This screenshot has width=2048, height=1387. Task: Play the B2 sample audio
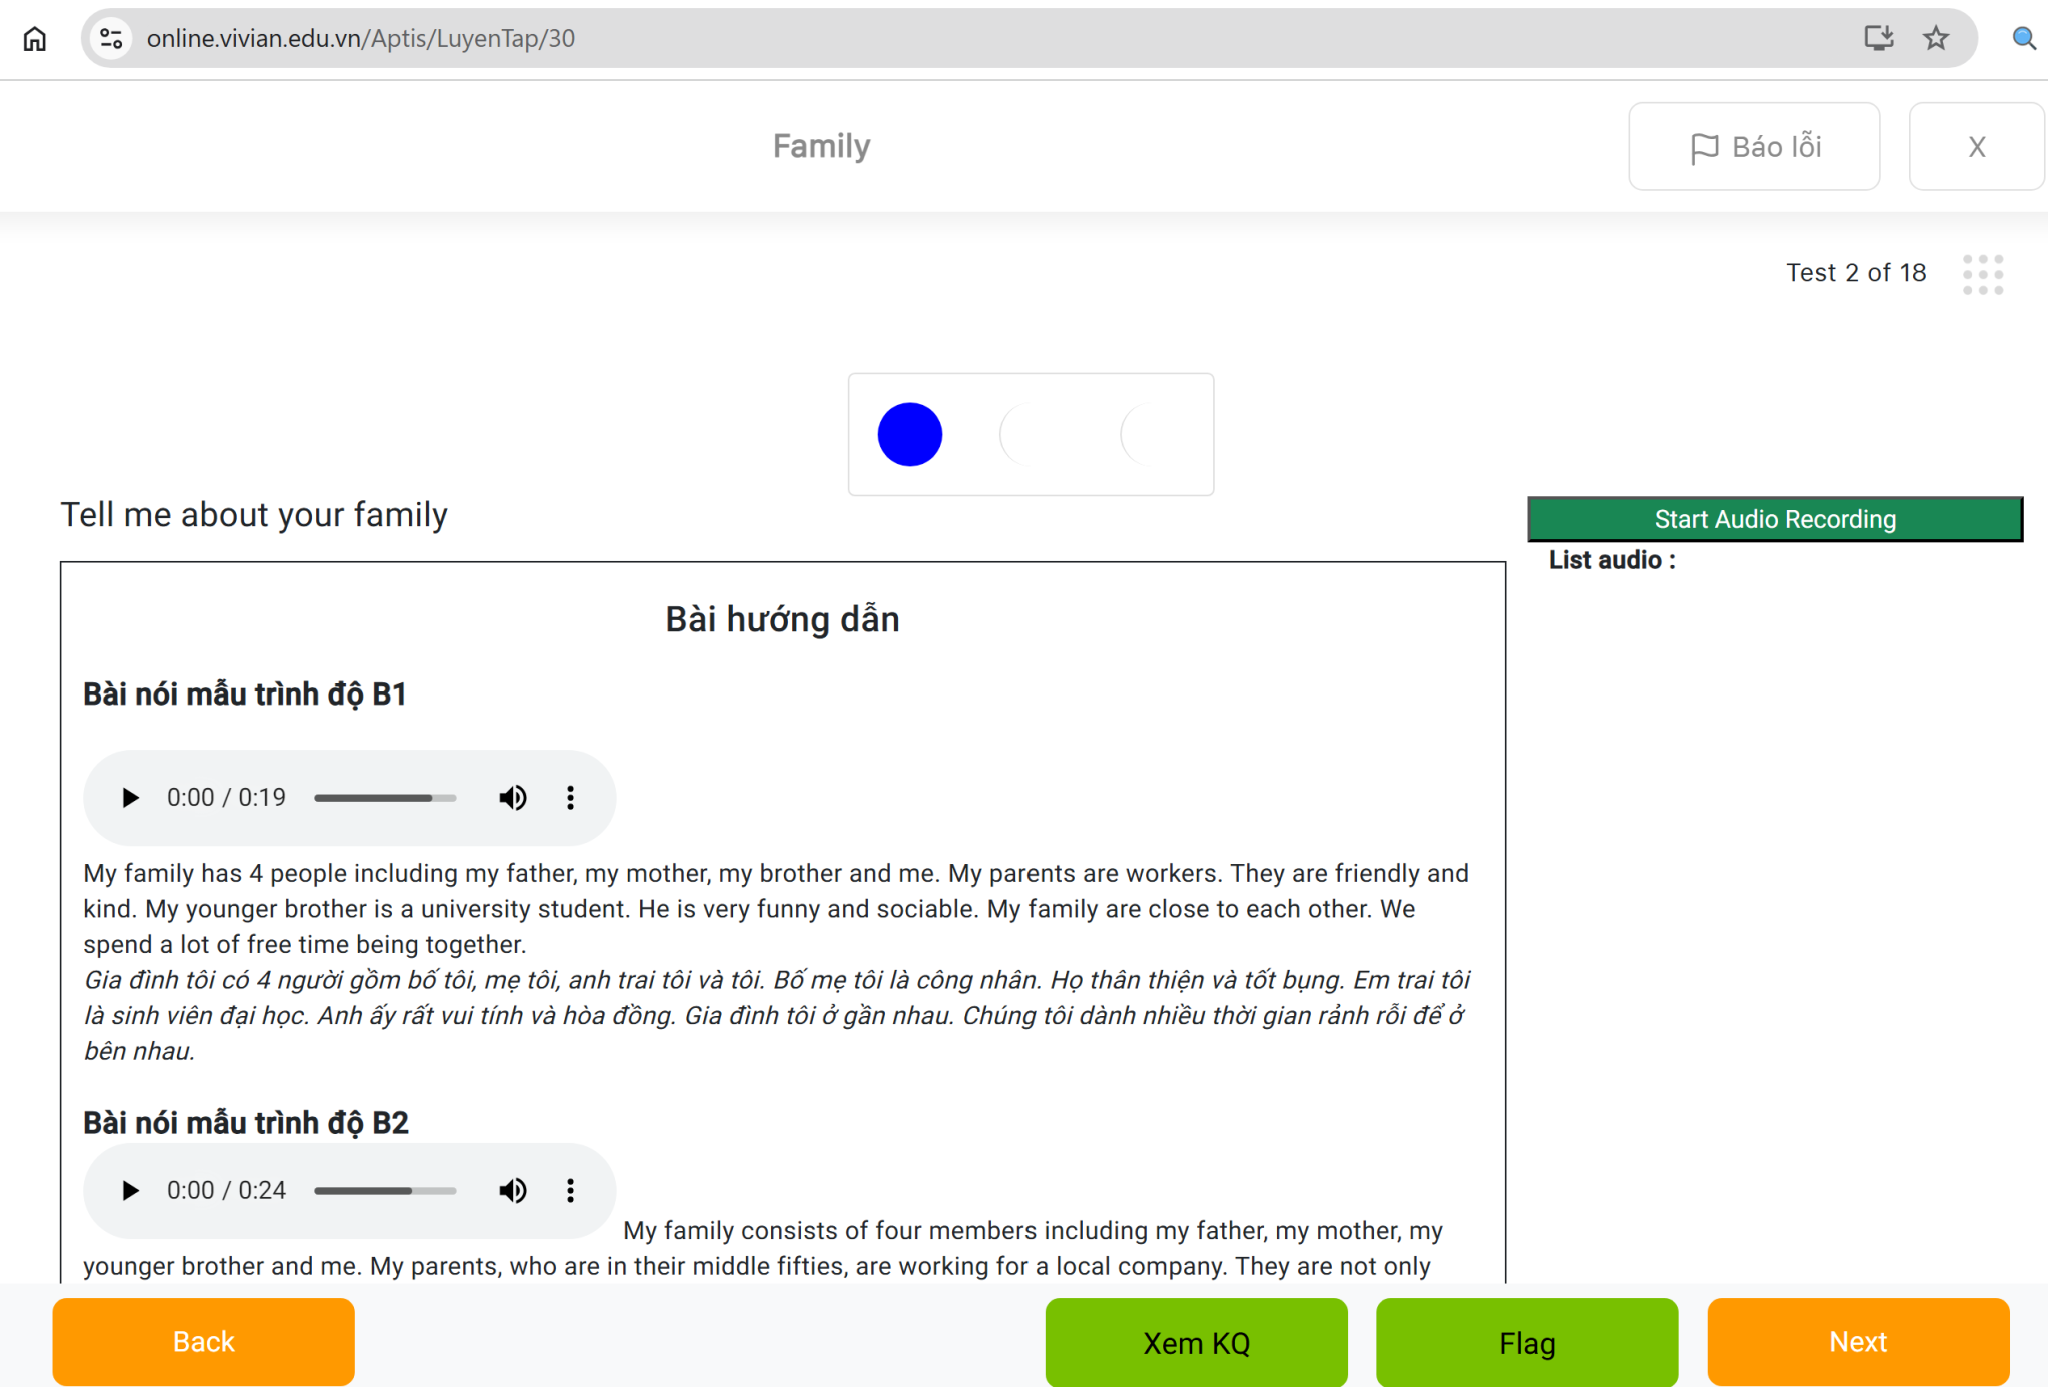[130, 1191]
